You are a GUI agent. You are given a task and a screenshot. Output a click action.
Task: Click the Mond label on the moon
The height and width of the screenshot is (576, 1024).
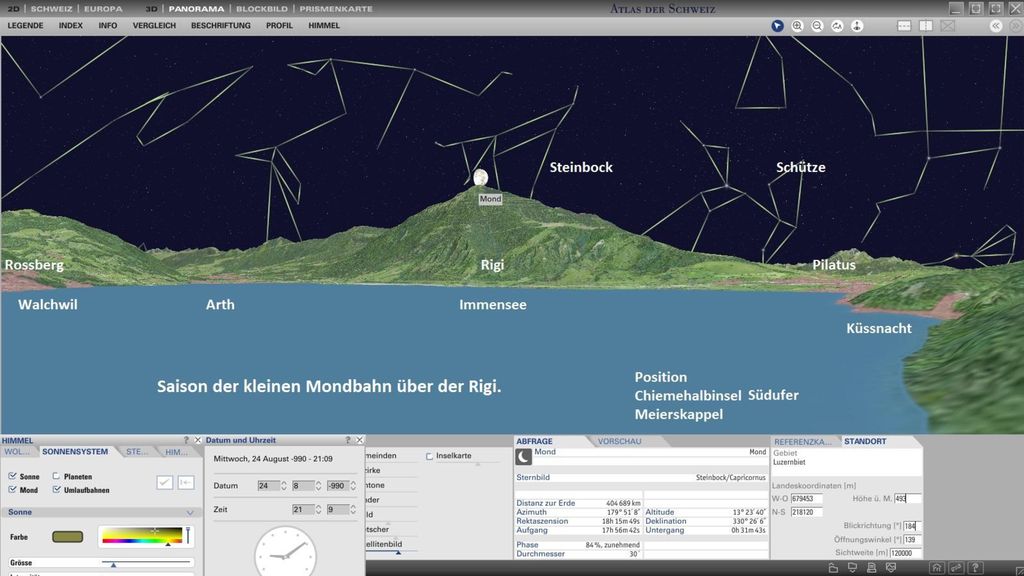[x=490, y=199]
